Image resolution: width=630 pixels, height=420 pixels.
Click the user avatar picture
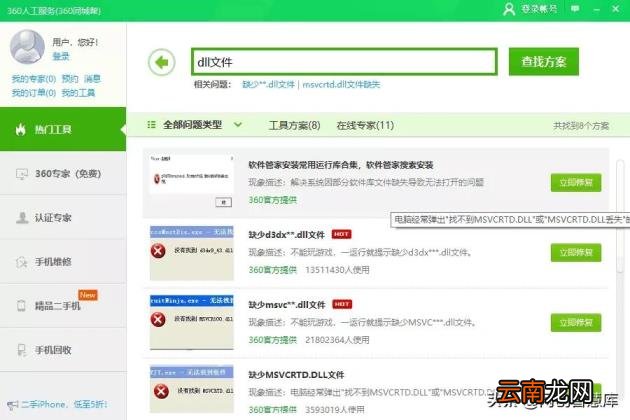click(27, 47)
